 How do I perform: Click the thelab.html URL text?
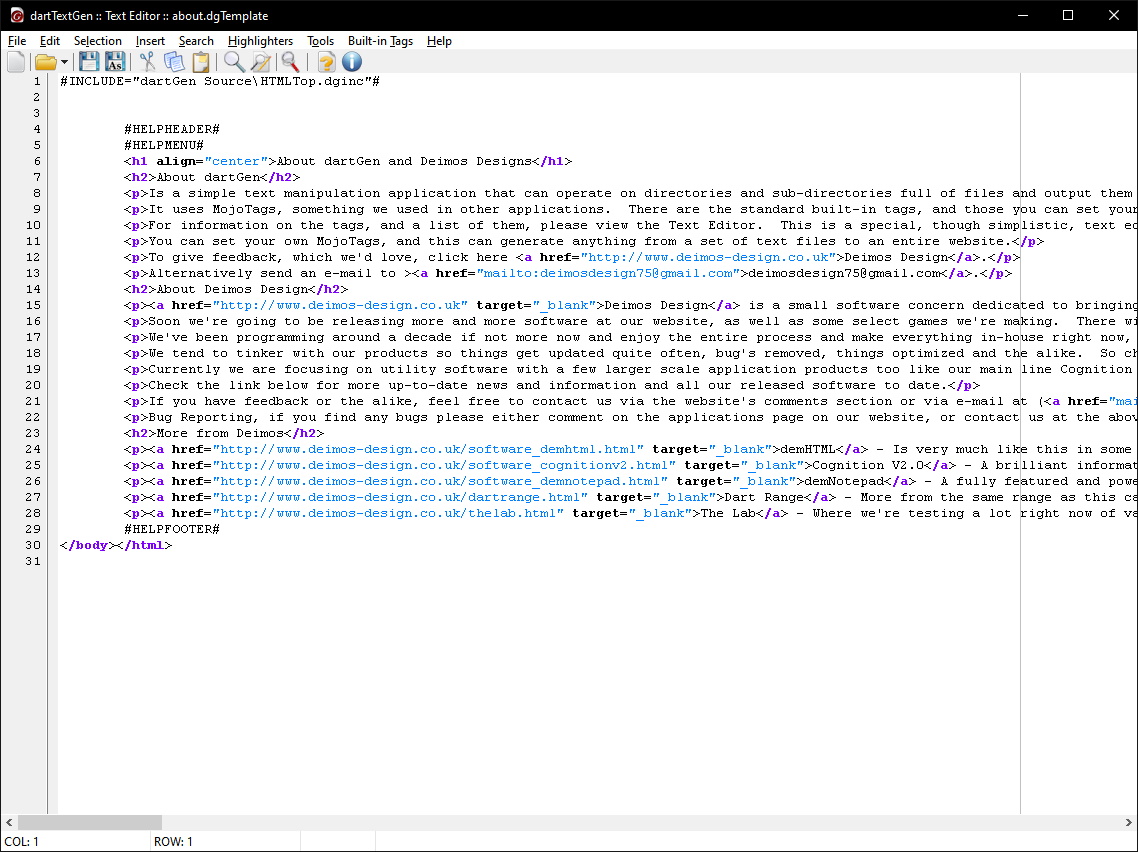pos(388,513)
